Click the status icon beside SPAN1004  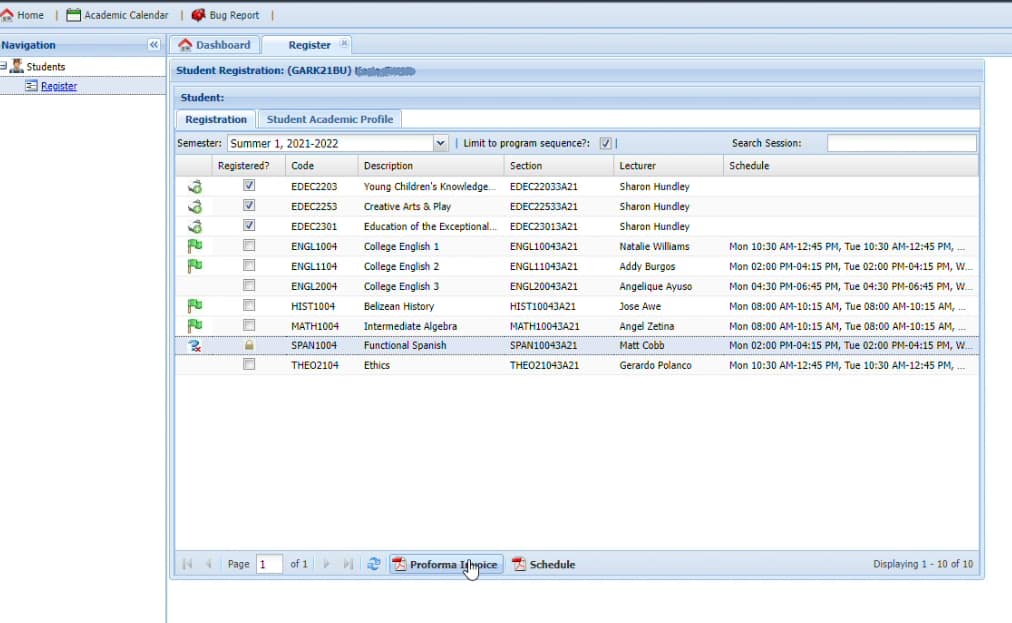[x=195, y=346]
